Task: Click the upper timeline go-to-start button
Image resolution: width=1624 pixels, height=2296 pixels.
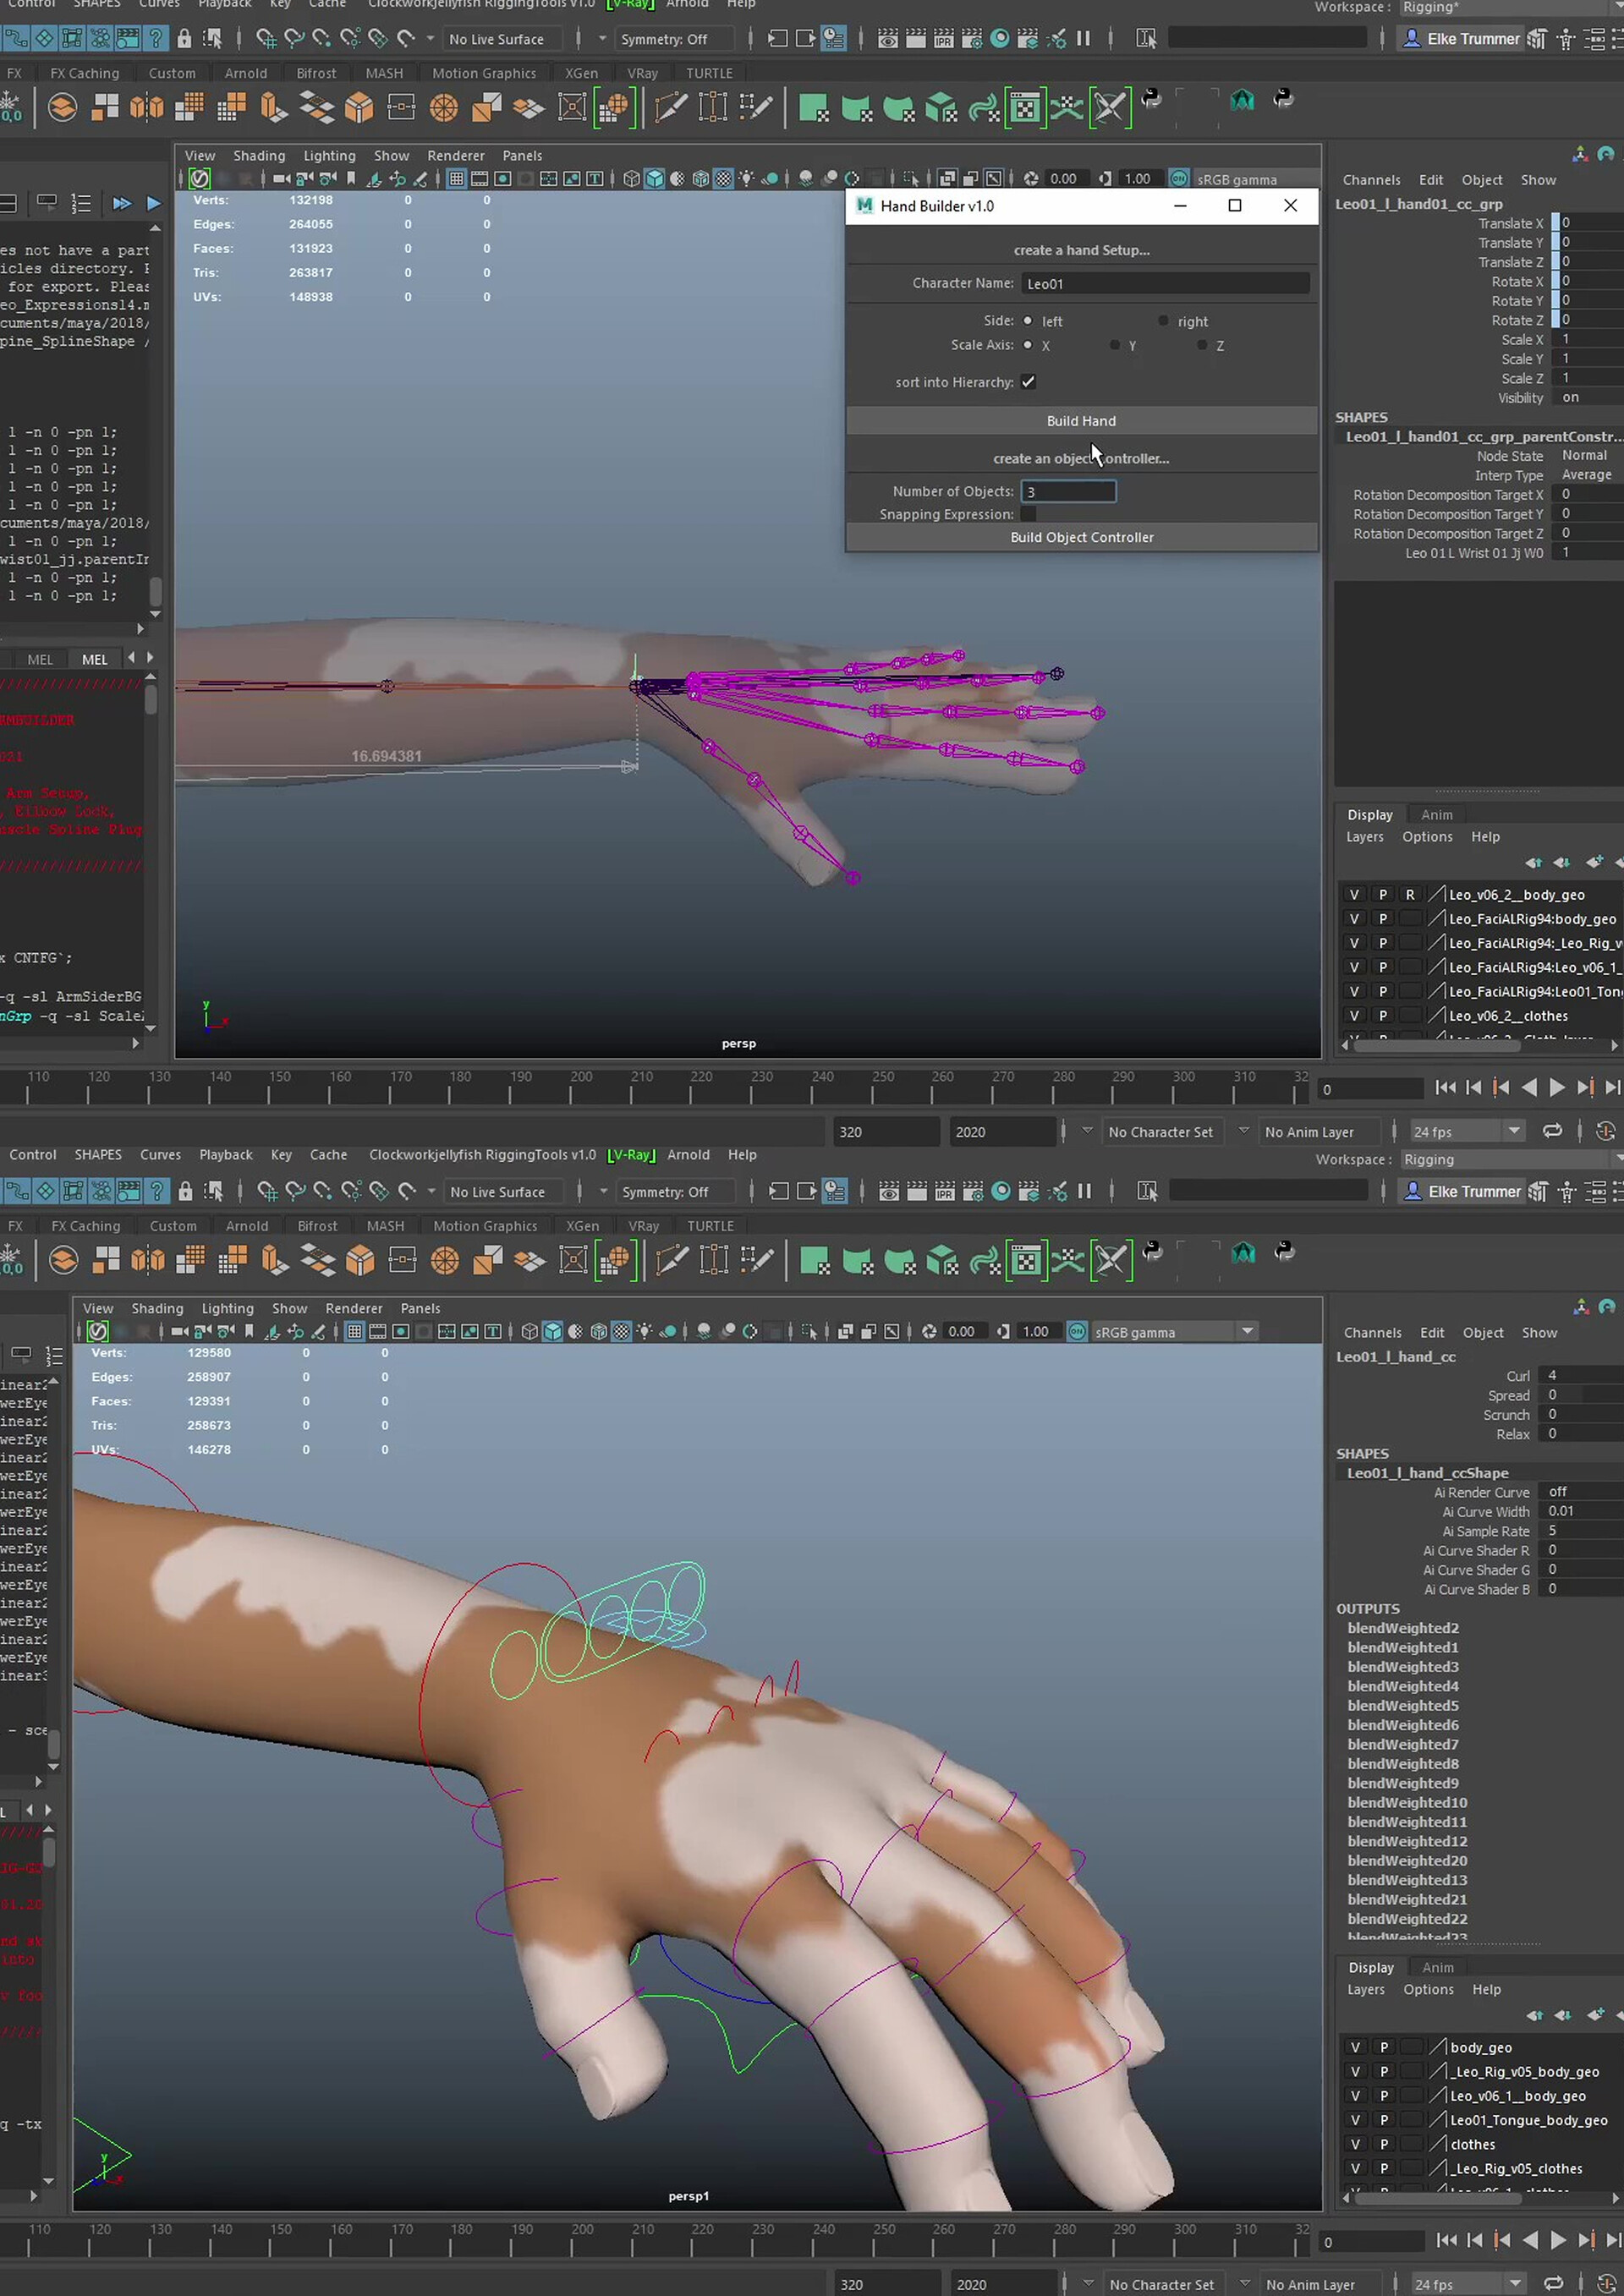Action: tap(1445, 1088)
